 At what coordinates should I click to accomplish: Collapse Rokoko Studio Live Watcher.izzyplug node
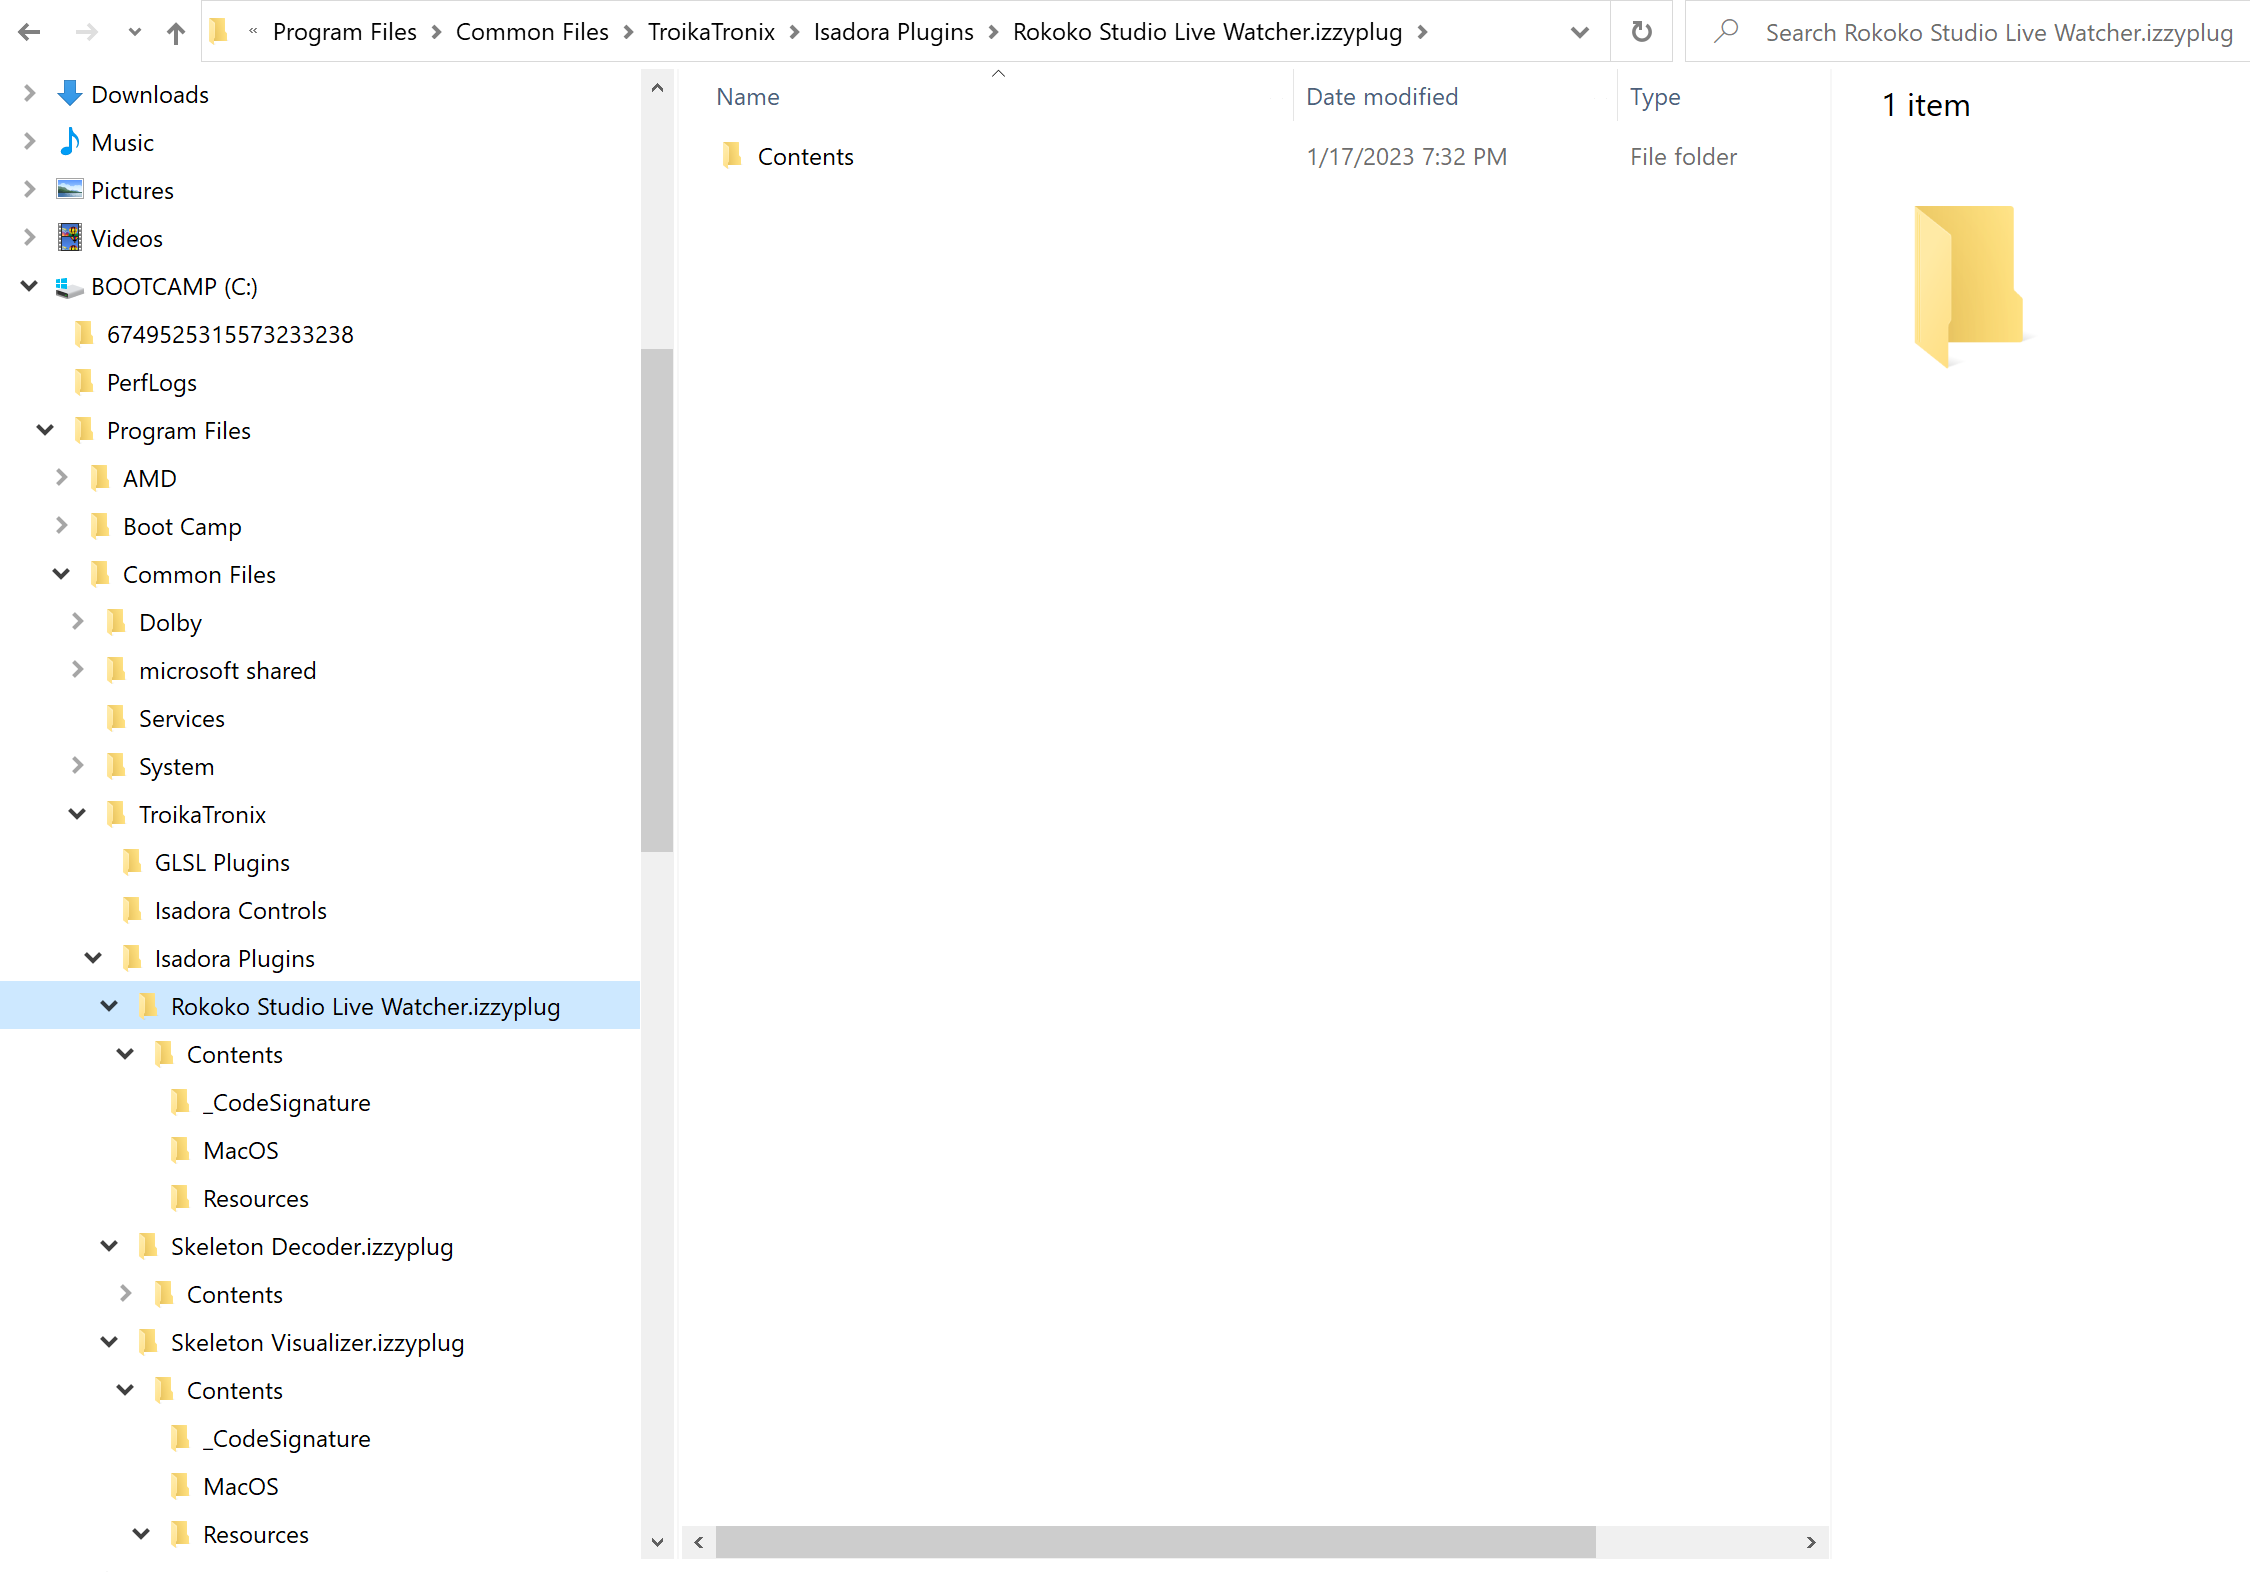pyautogui.click(x=110, y=1006)
